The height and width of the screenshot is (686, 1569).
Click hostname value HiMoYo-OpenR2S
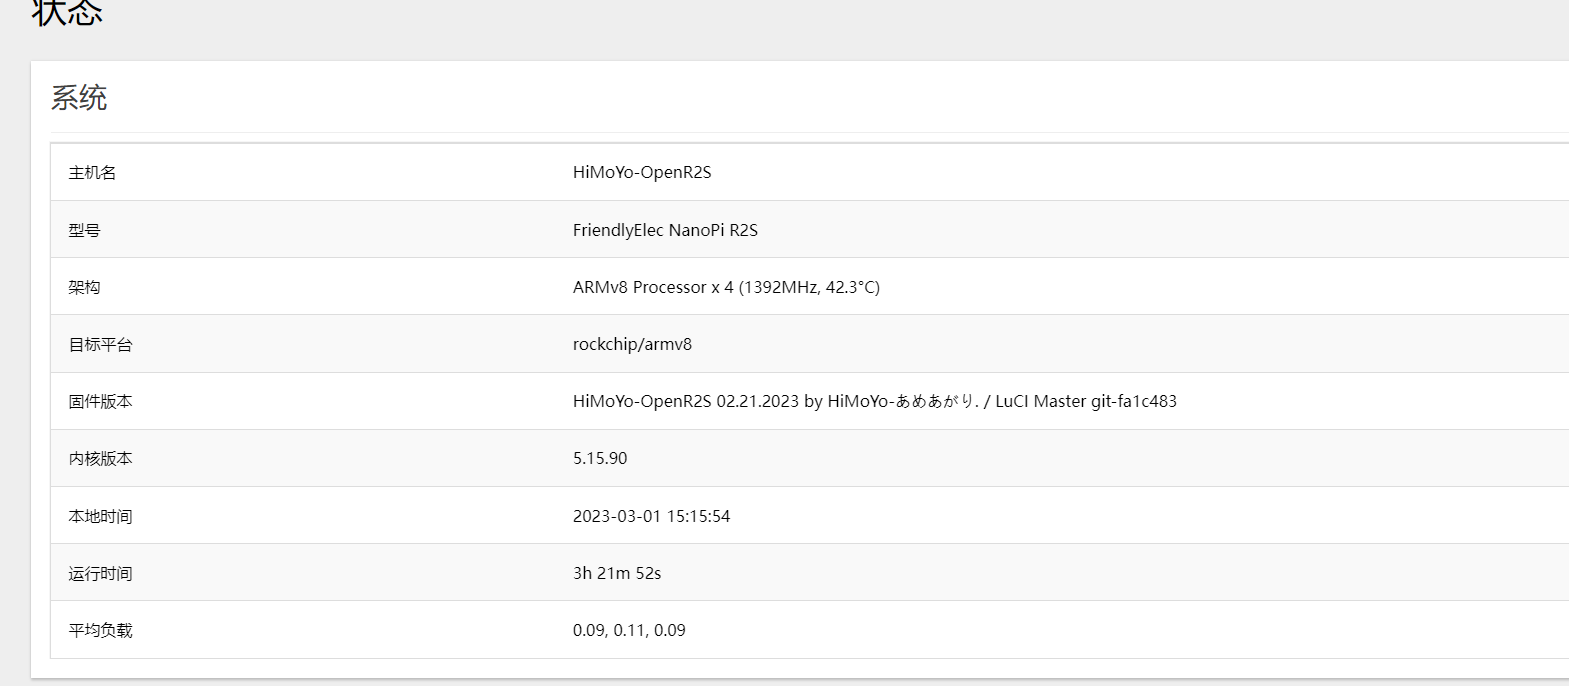(642, 172)
